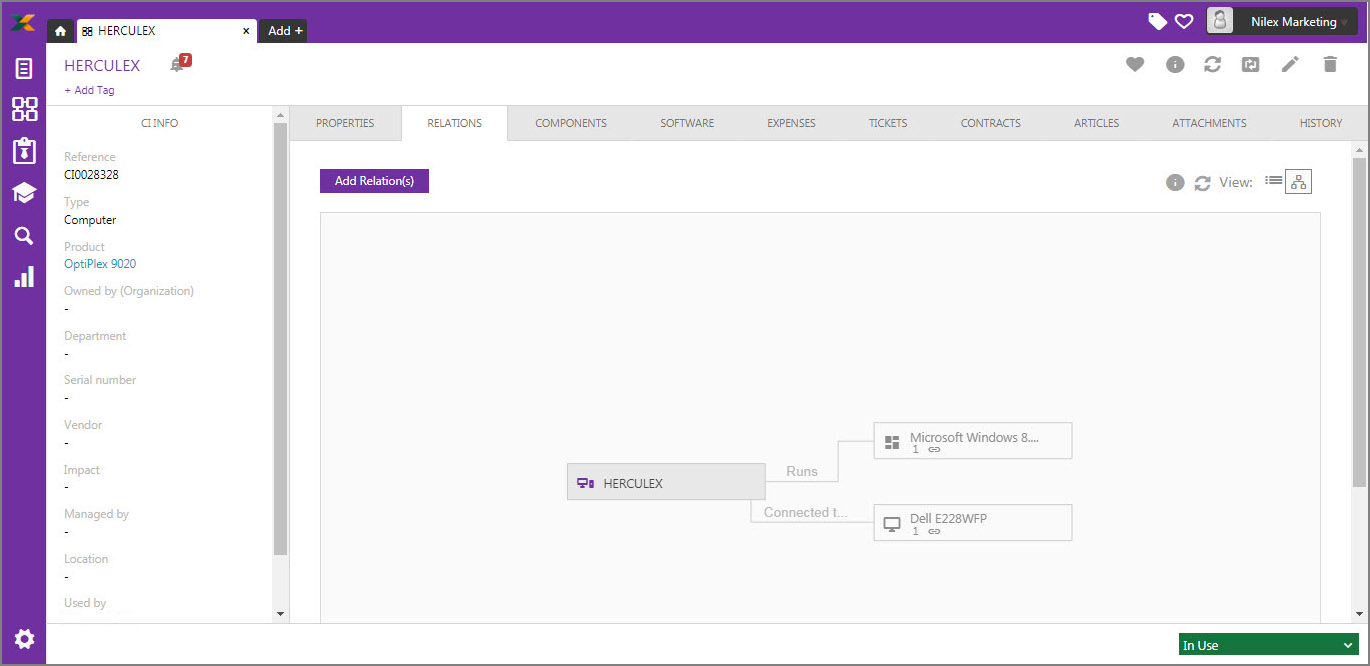
Task: Delete HERCULEX using trash icon
Action: click(x=1329, y=64)
